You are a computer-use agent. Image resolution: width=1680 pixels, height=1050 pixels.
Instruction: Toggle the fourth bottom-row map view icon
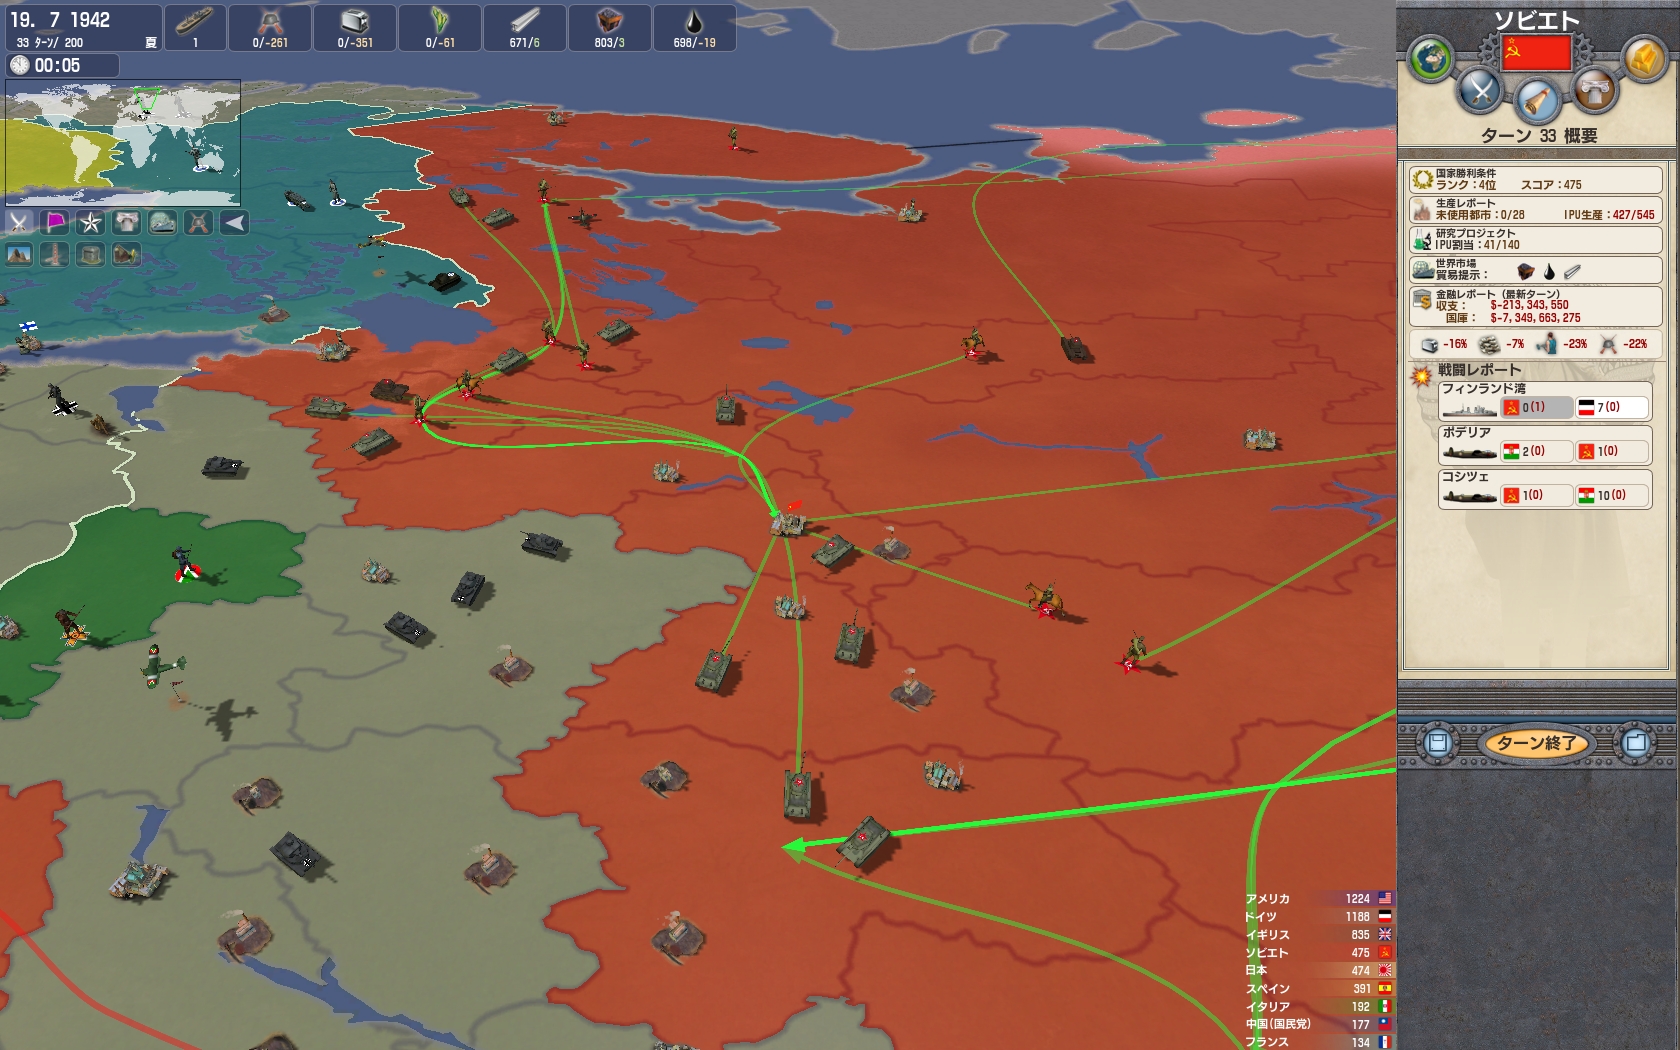pos(127,255)
